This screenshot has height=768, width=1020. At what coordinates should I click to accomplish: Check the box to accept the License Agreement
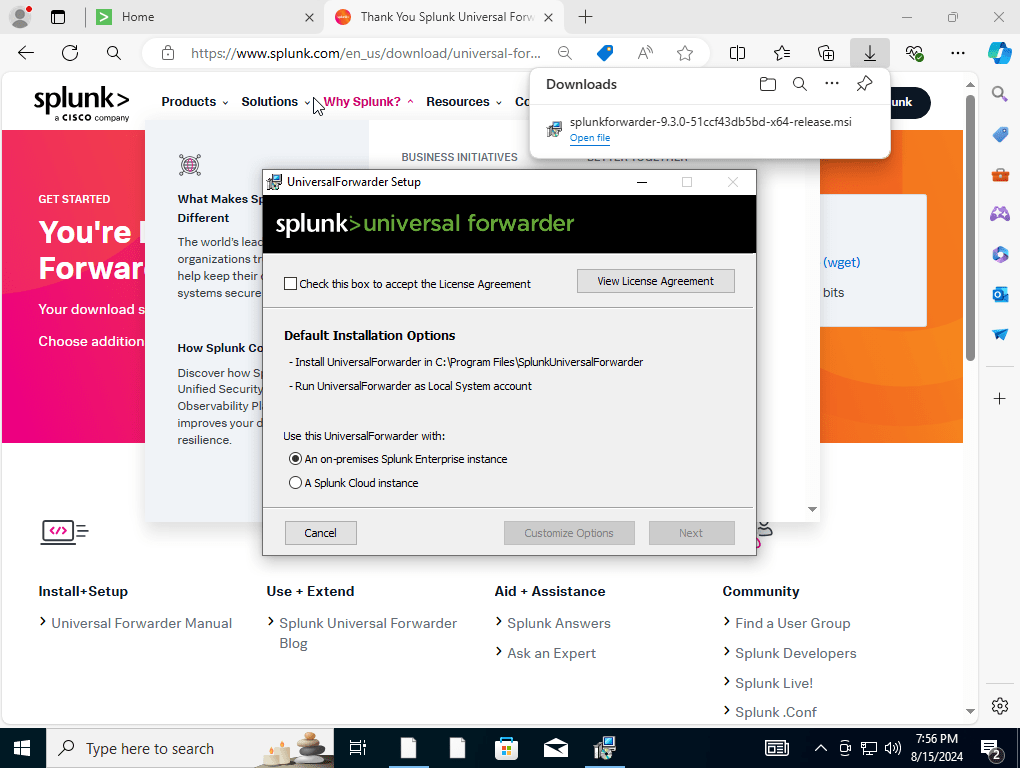click(291, 284)
